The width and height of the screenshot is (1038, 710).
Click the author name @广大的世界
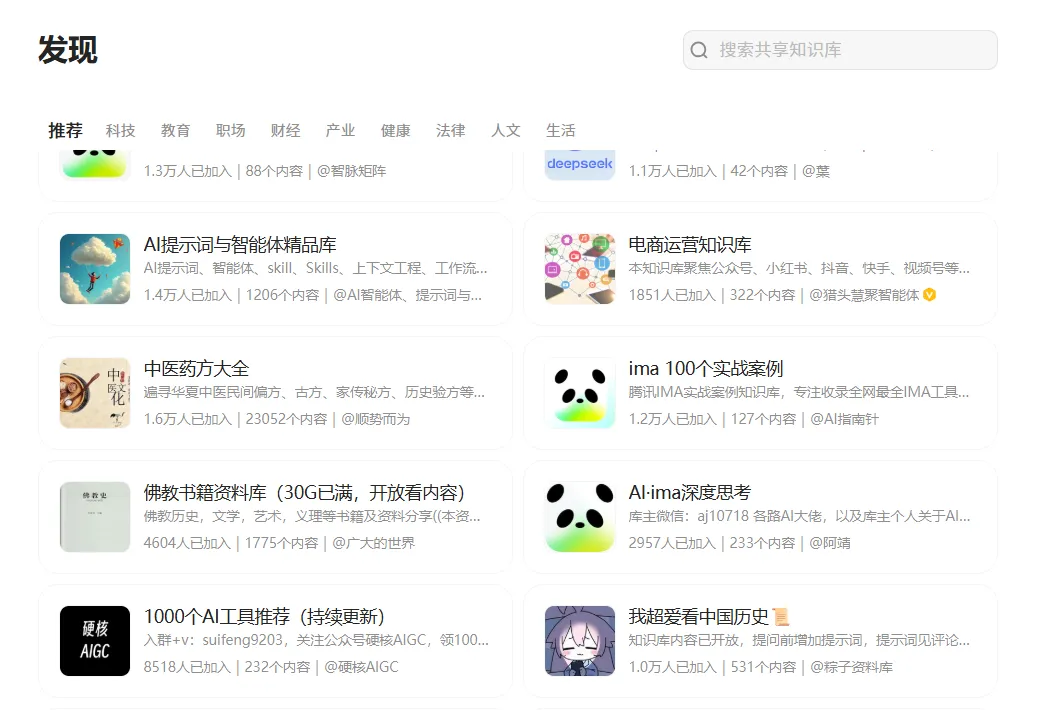(x=373, y=543)
